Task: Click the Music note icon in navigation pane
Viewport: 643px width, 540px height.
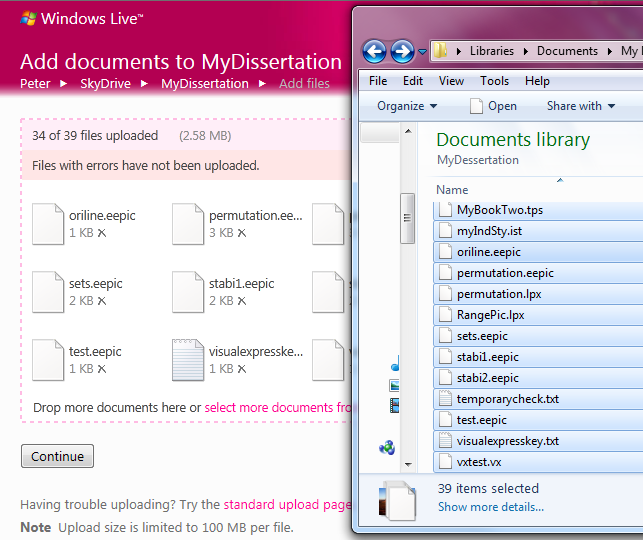Action: pos(395,363)
